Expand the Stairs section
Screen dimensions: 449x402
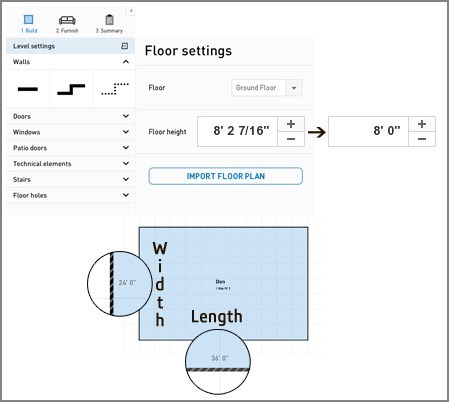click(126, 179)
